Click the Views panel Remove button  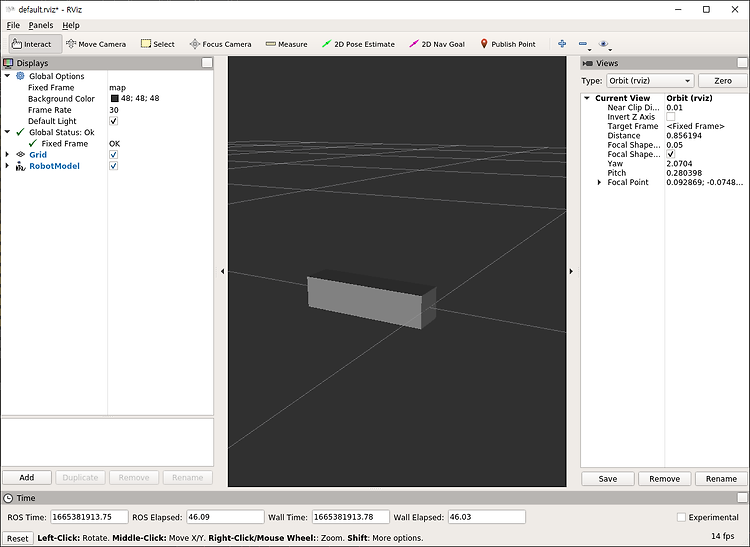(x=664, y=479)
